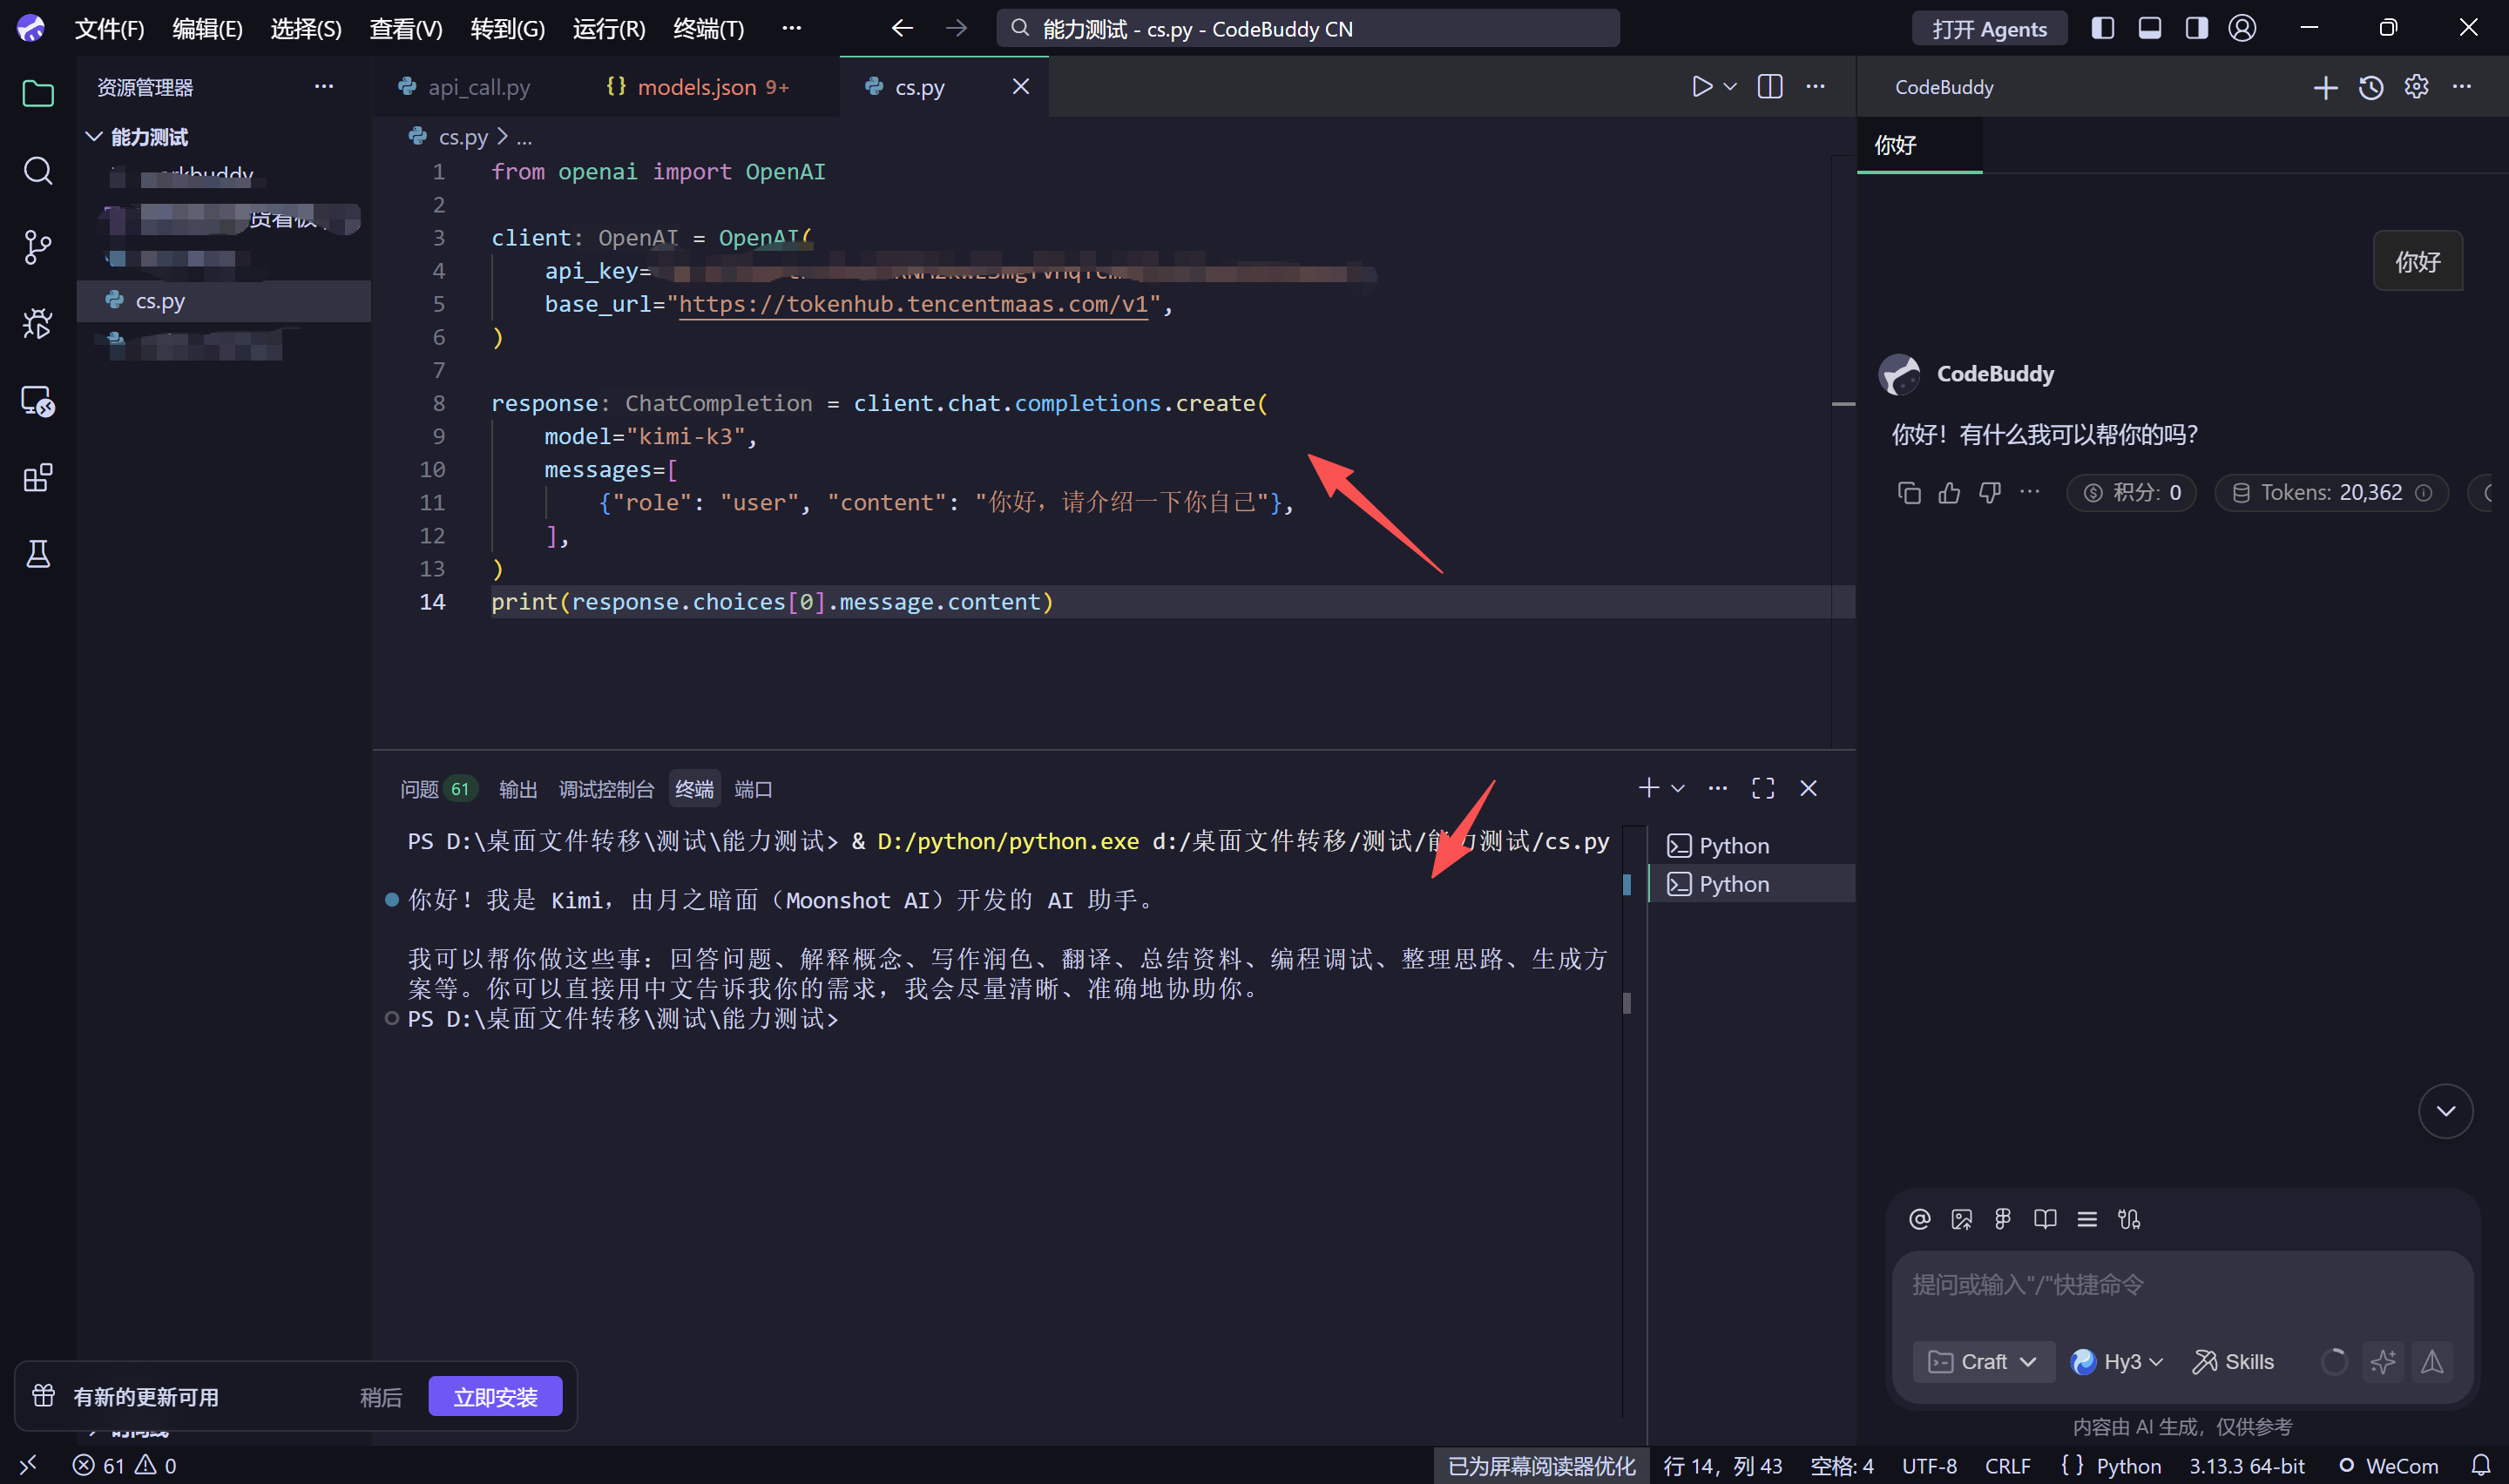Send the chat message
The height and width of the screenshot is (1484, 2509).
(x=2432, y=1361)
